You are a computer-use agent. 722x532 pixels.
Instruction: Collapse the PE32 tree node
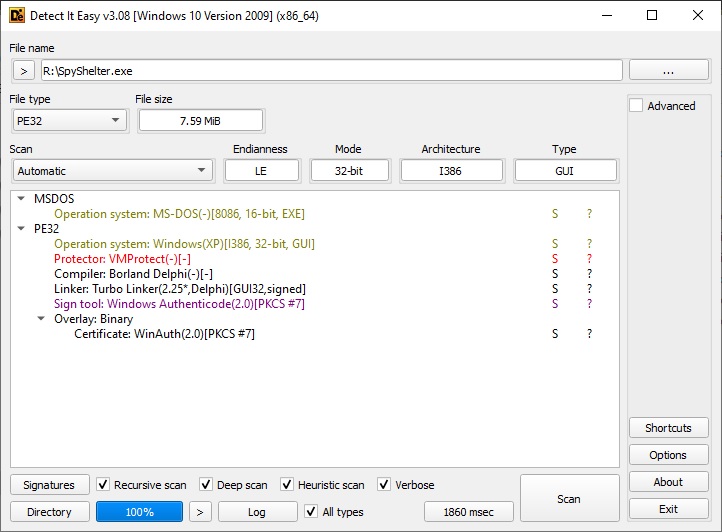click(x=21, y=228)
